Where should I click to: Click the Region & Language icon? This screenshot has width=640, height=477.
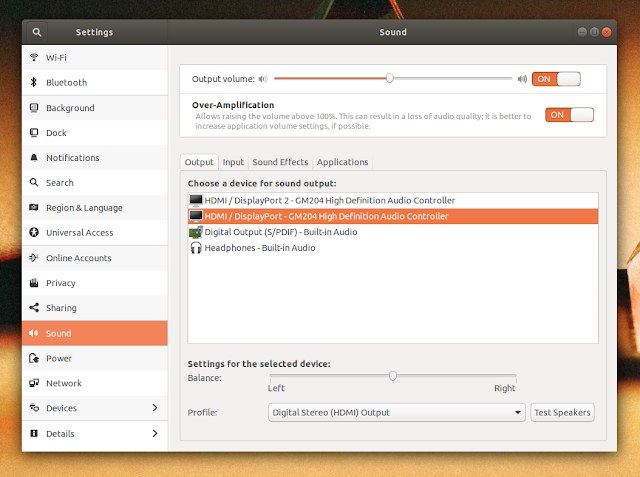click(x=34, y=207)
